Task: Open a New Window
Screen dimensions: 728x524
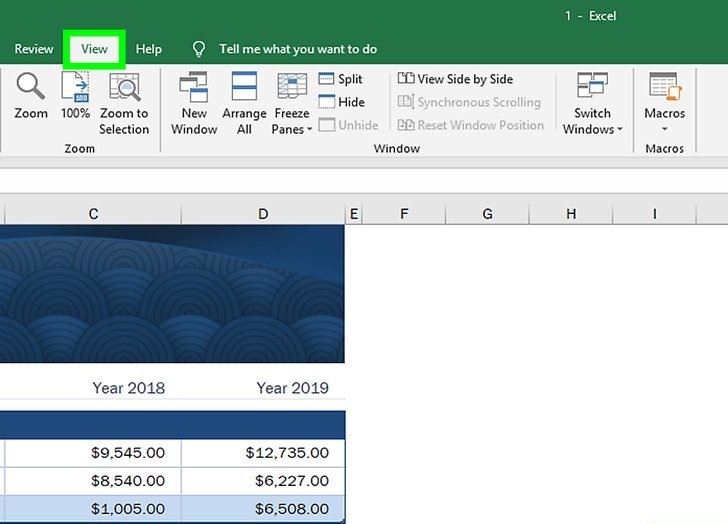Action: (x=194, y=87)
